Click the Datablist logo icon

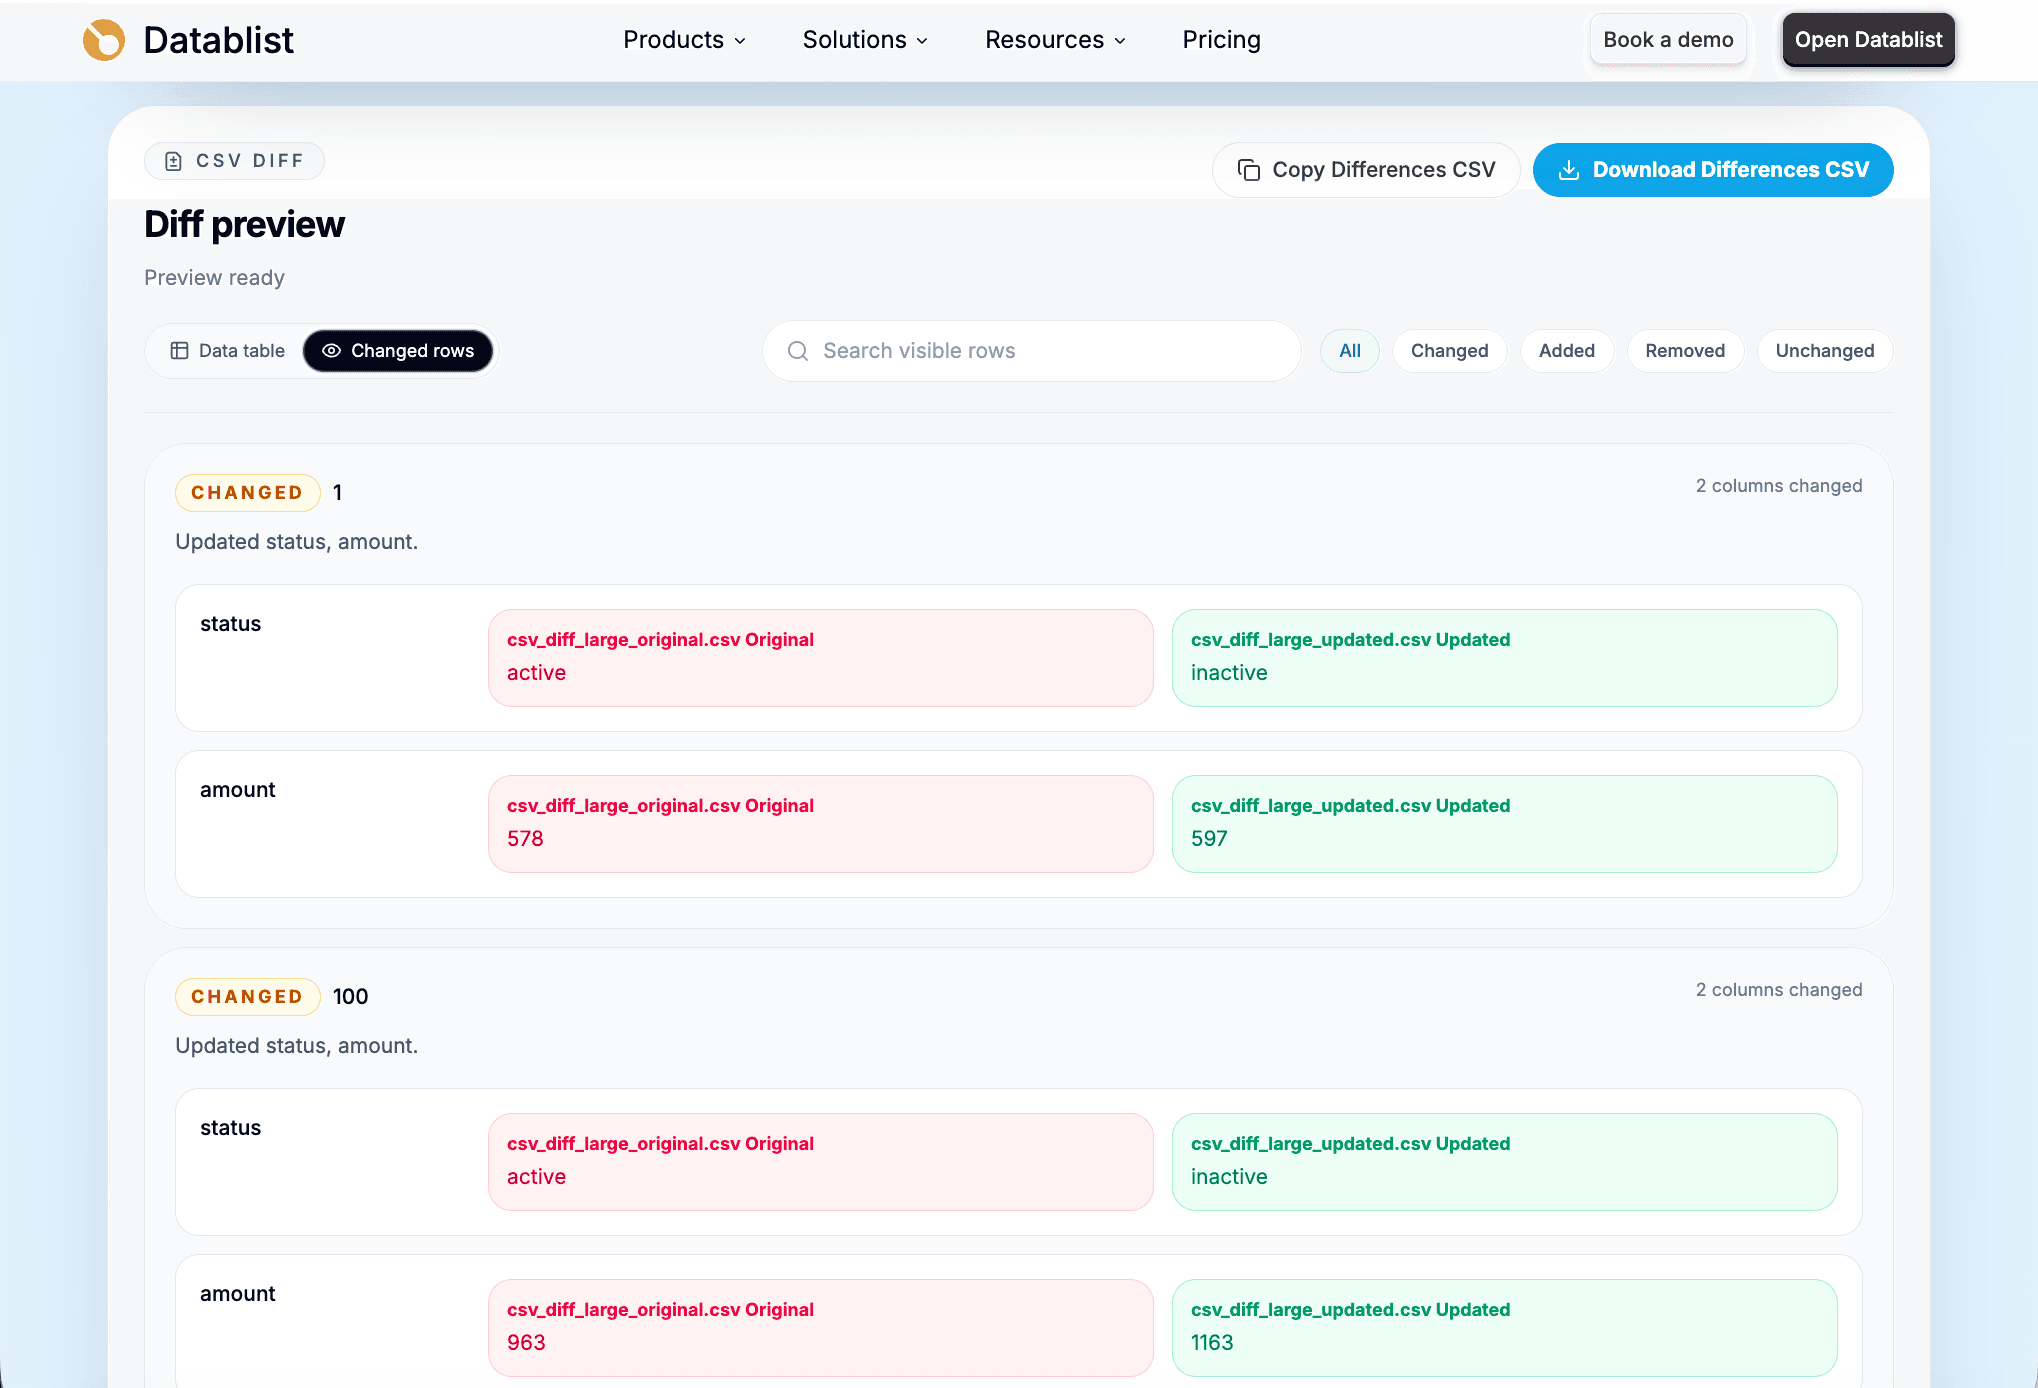pos(104,40)
